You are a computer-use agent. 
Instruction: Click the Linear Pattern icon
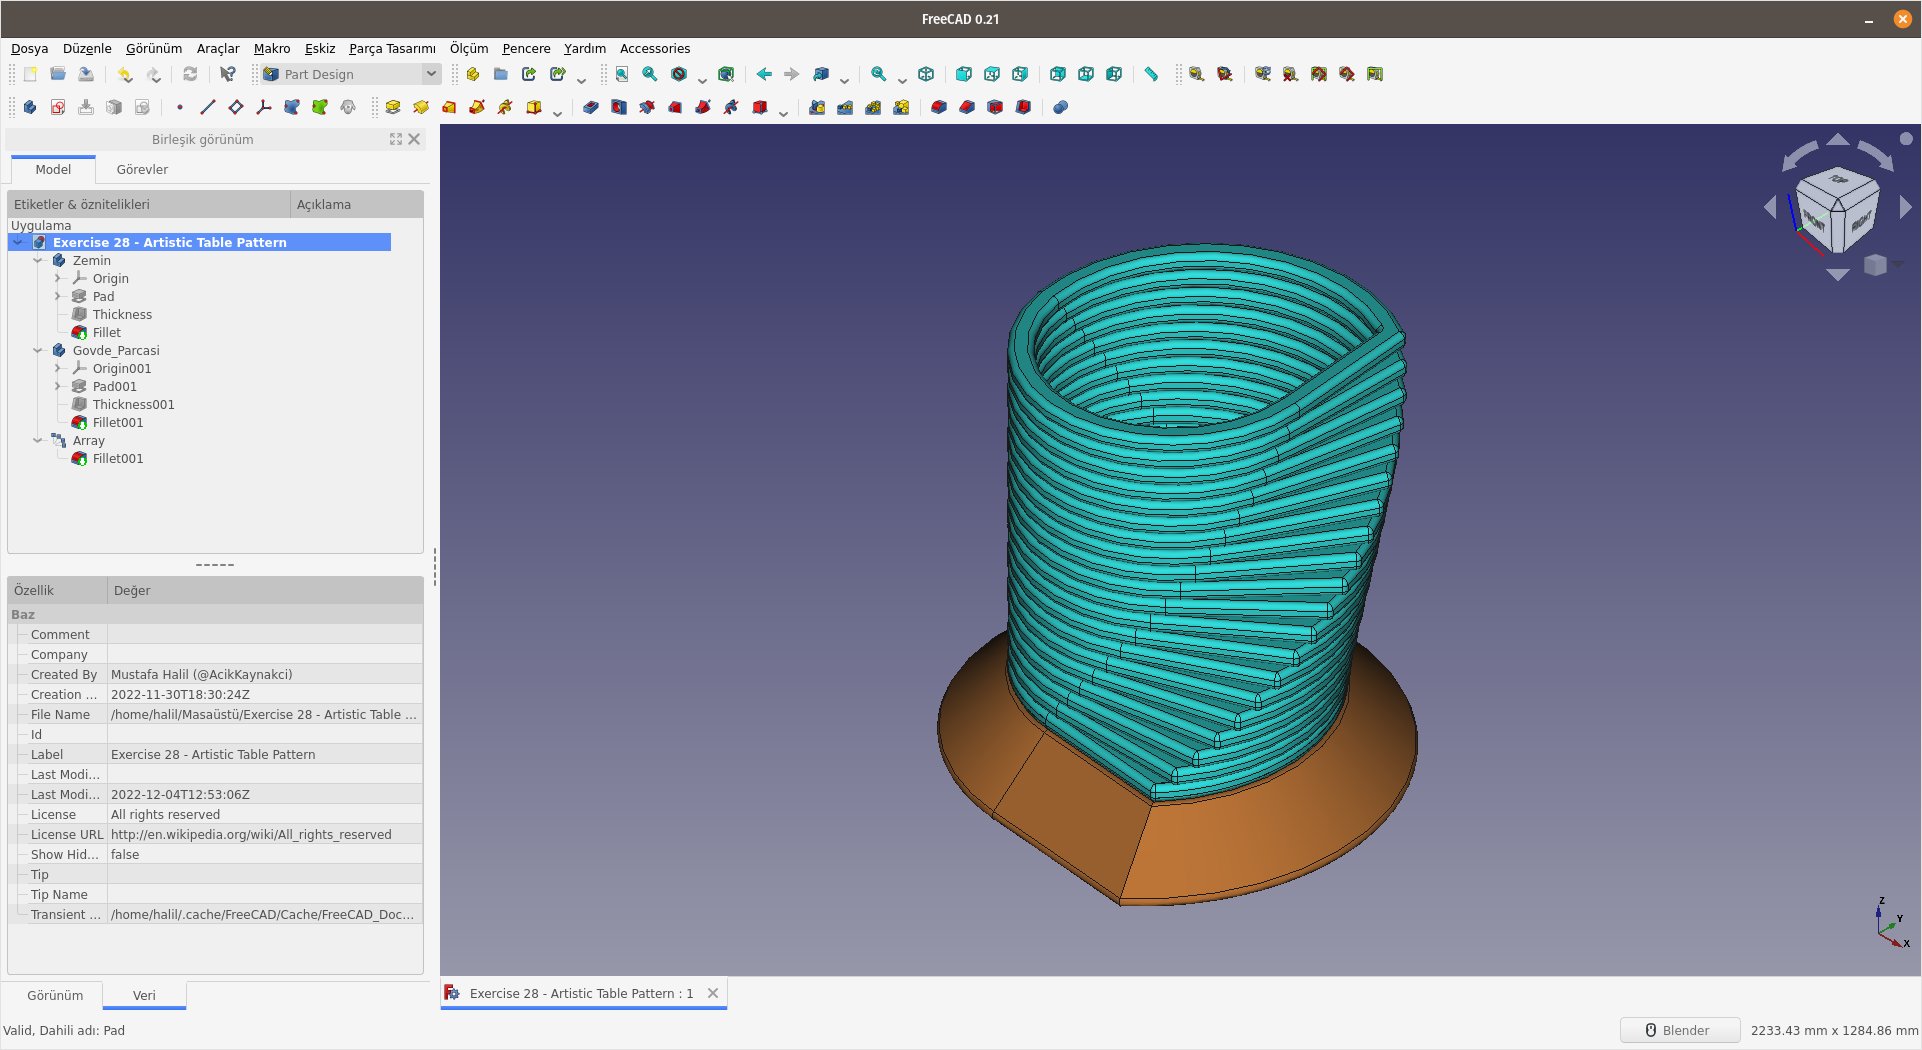pos(845,107)
